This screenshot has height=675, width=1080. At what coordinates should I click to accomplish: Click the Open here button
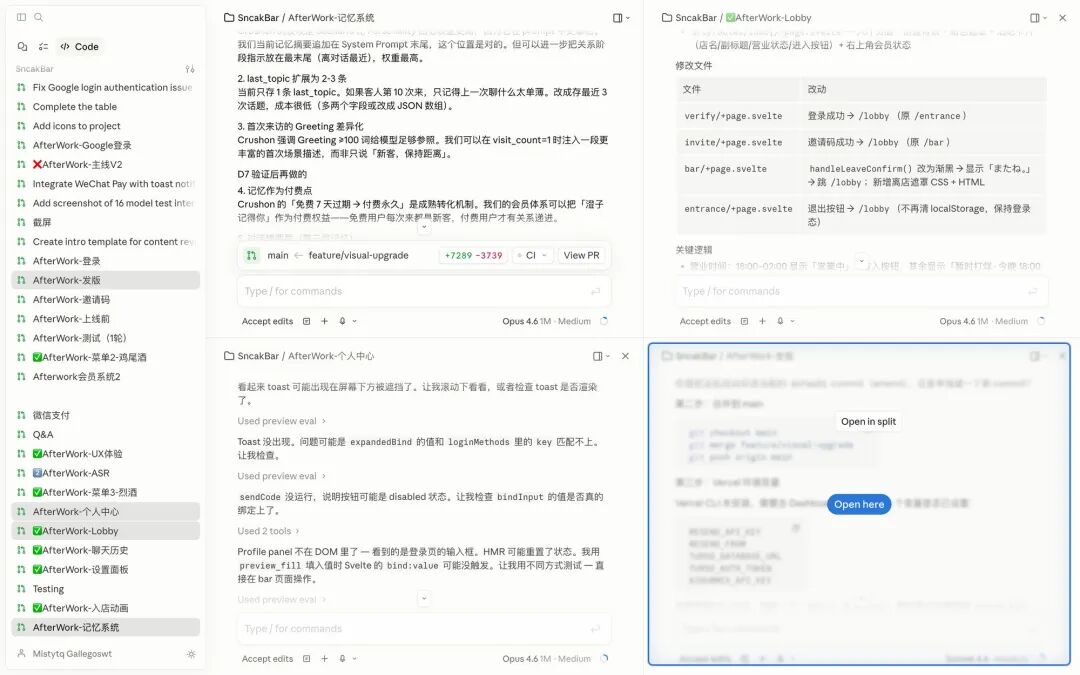(859, 504)
